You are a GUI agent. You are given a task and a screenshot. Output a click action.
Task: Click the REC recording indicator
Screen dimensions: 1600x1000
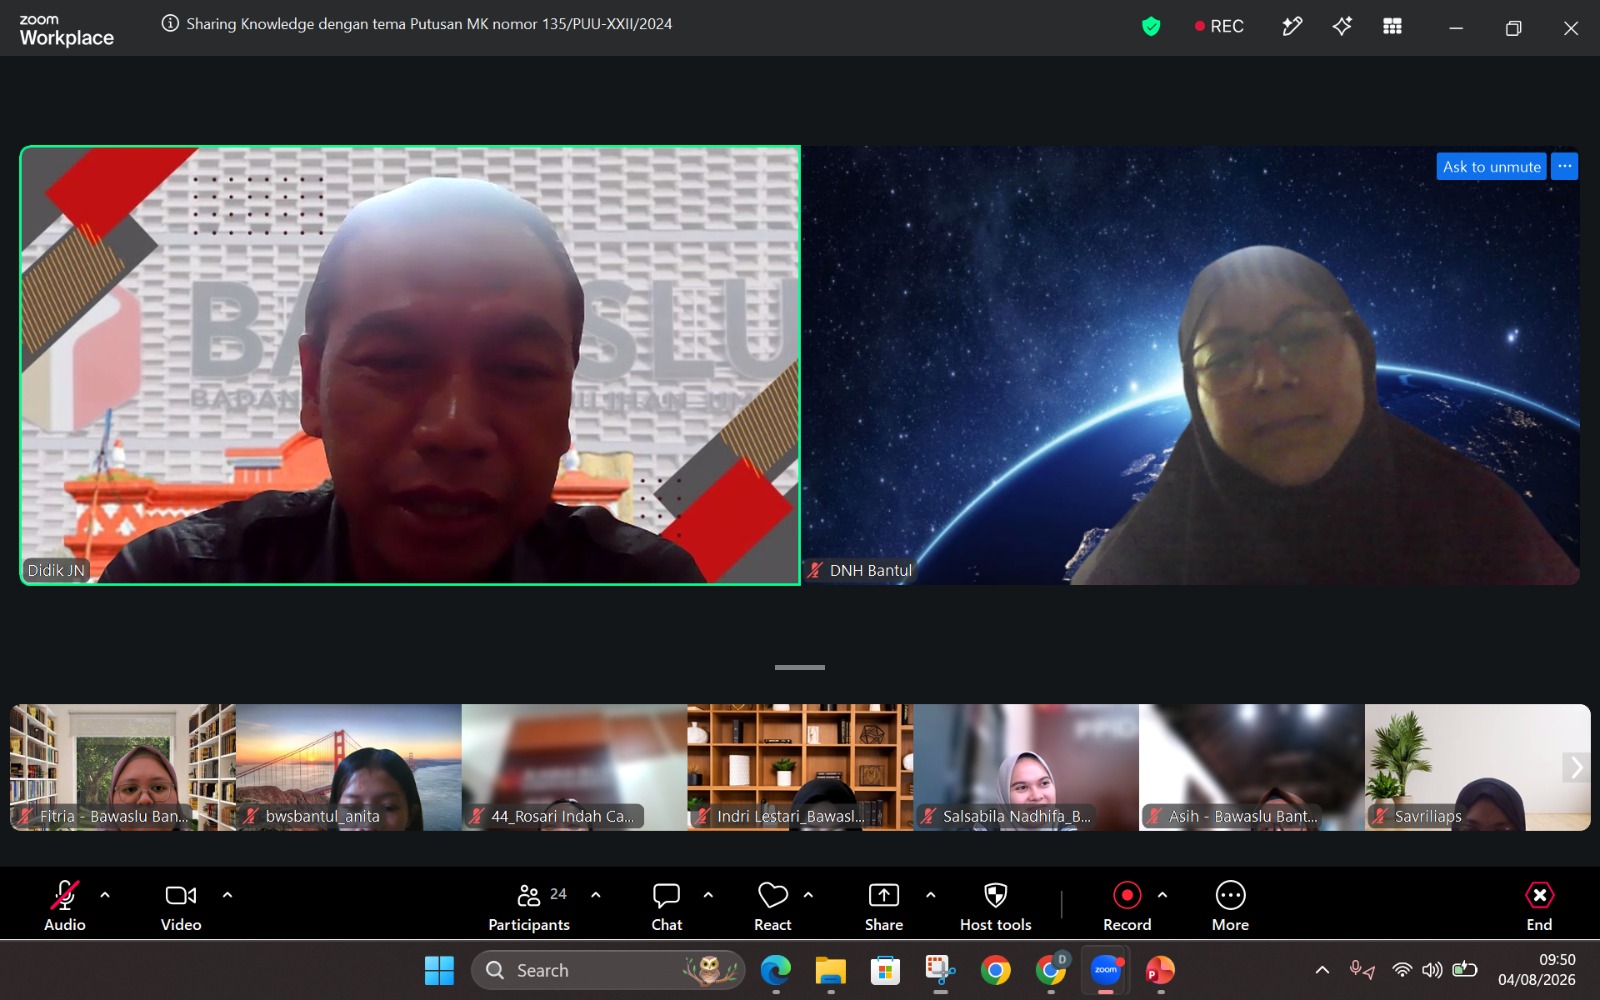(x=1219, y=27)
